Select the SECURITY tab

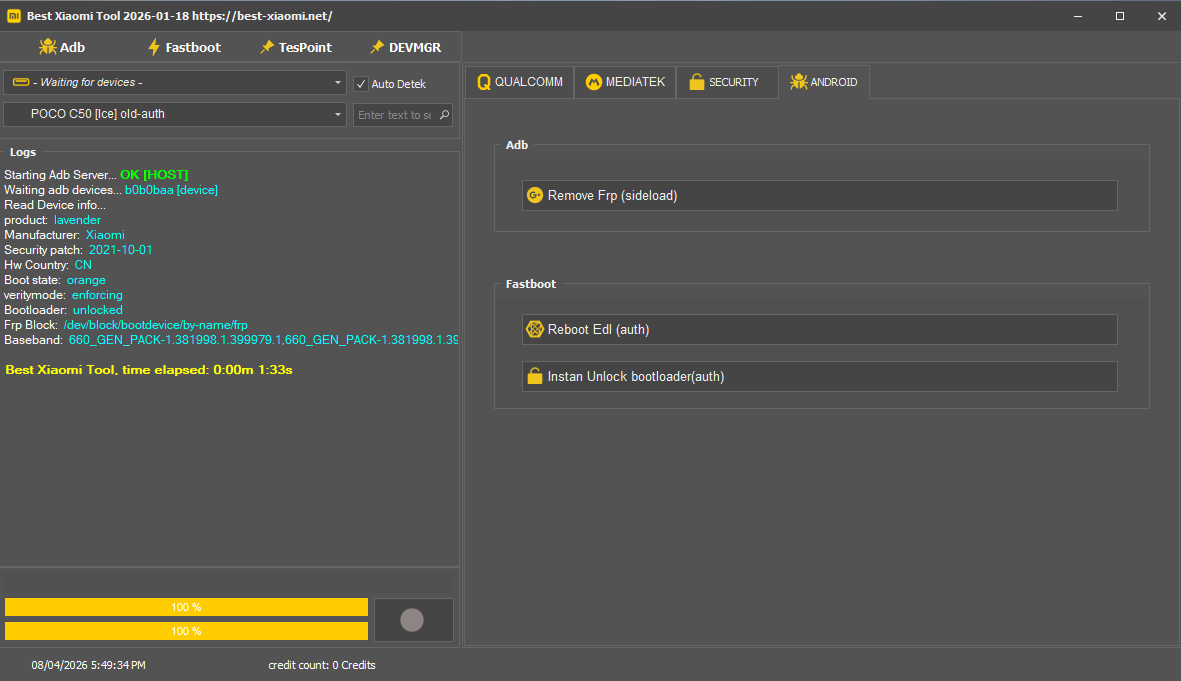click(x=724, y=82)
